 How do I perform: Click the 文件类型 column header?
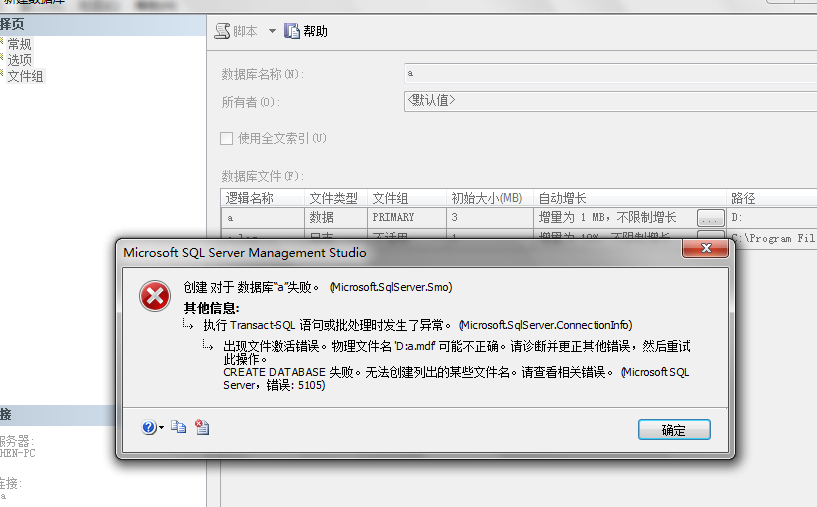coord(336,198)
